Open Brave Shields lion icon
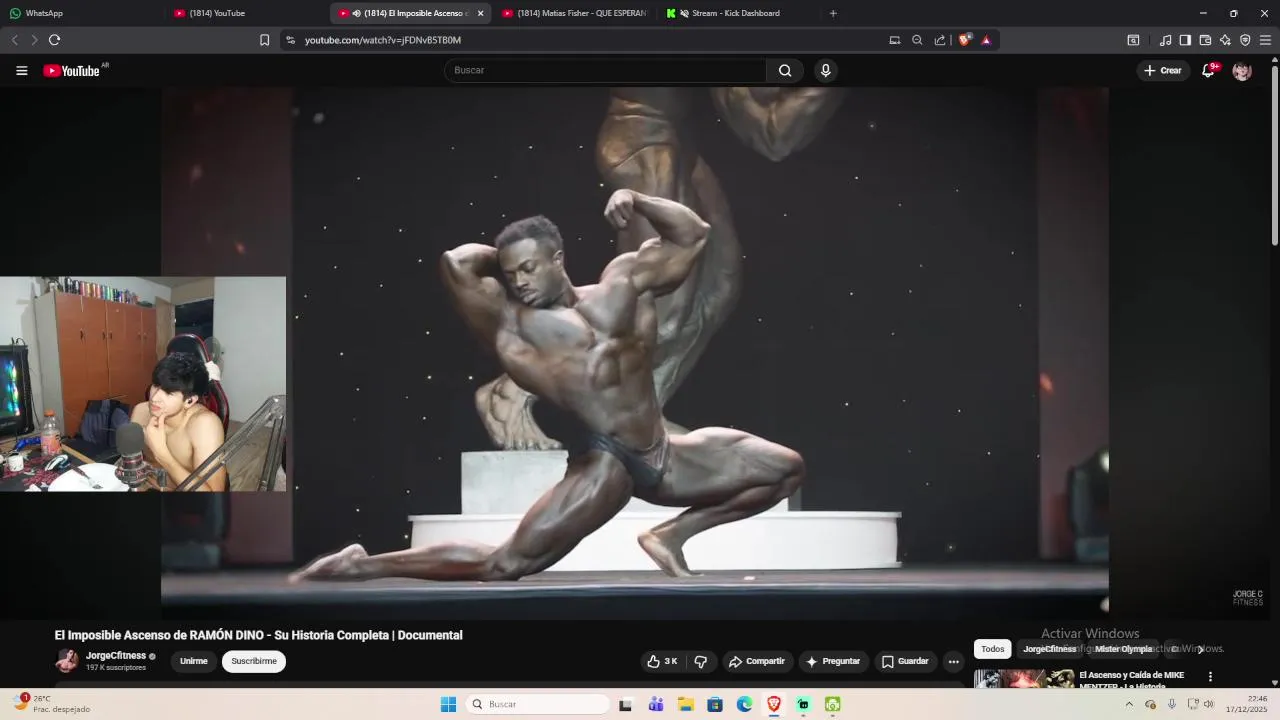Screen dimensions: 1280x720 point(964,40)
